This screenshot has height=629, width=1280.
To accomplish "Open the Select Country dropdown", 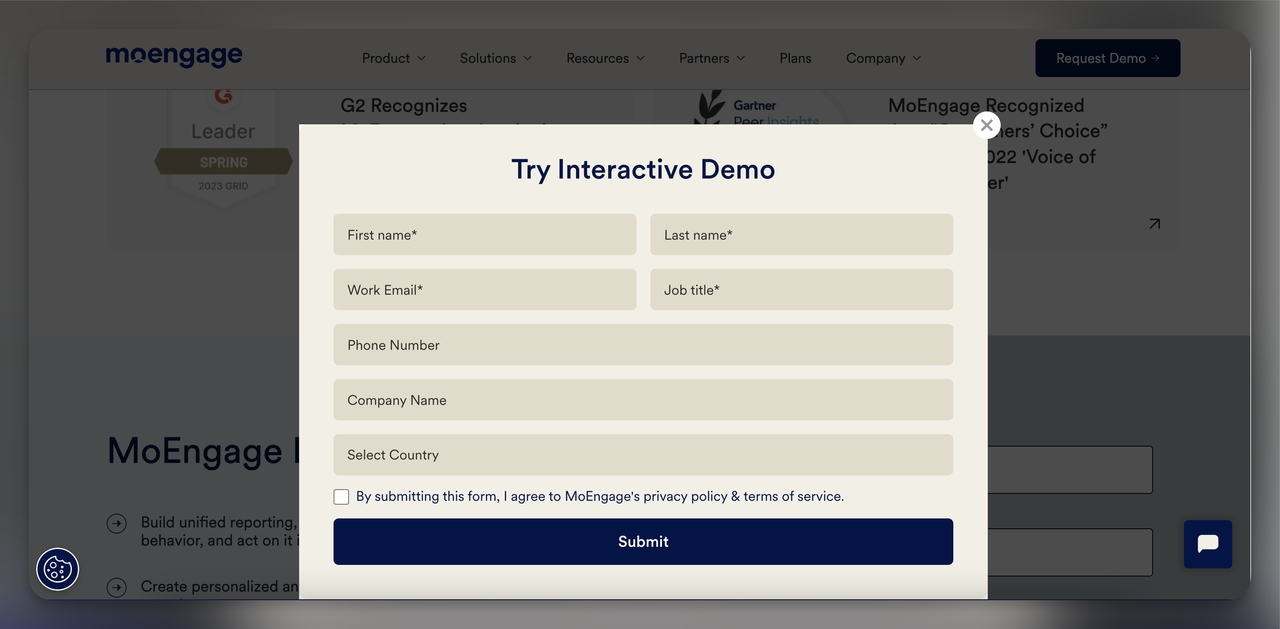I will (643, 455).
